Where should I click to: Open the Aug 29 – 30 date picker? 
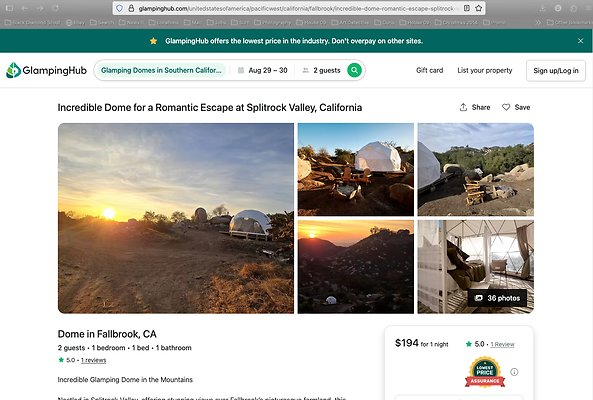pos(262,70)
